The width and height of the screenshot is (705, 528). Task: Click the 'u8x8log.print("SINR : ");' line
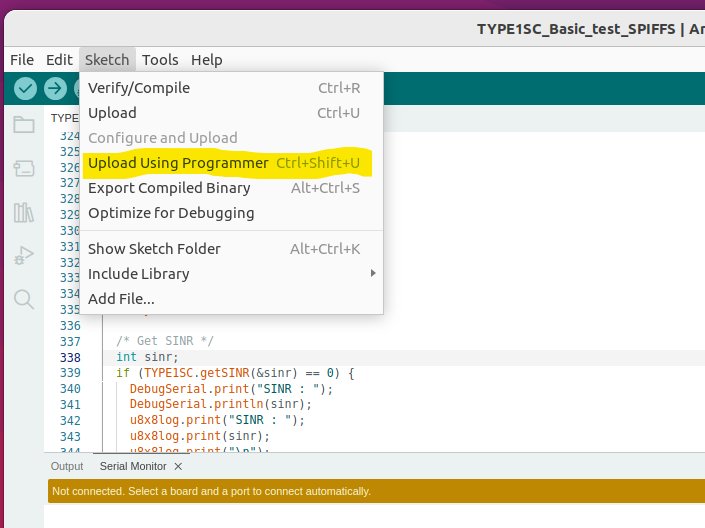(x=218, y=420)
